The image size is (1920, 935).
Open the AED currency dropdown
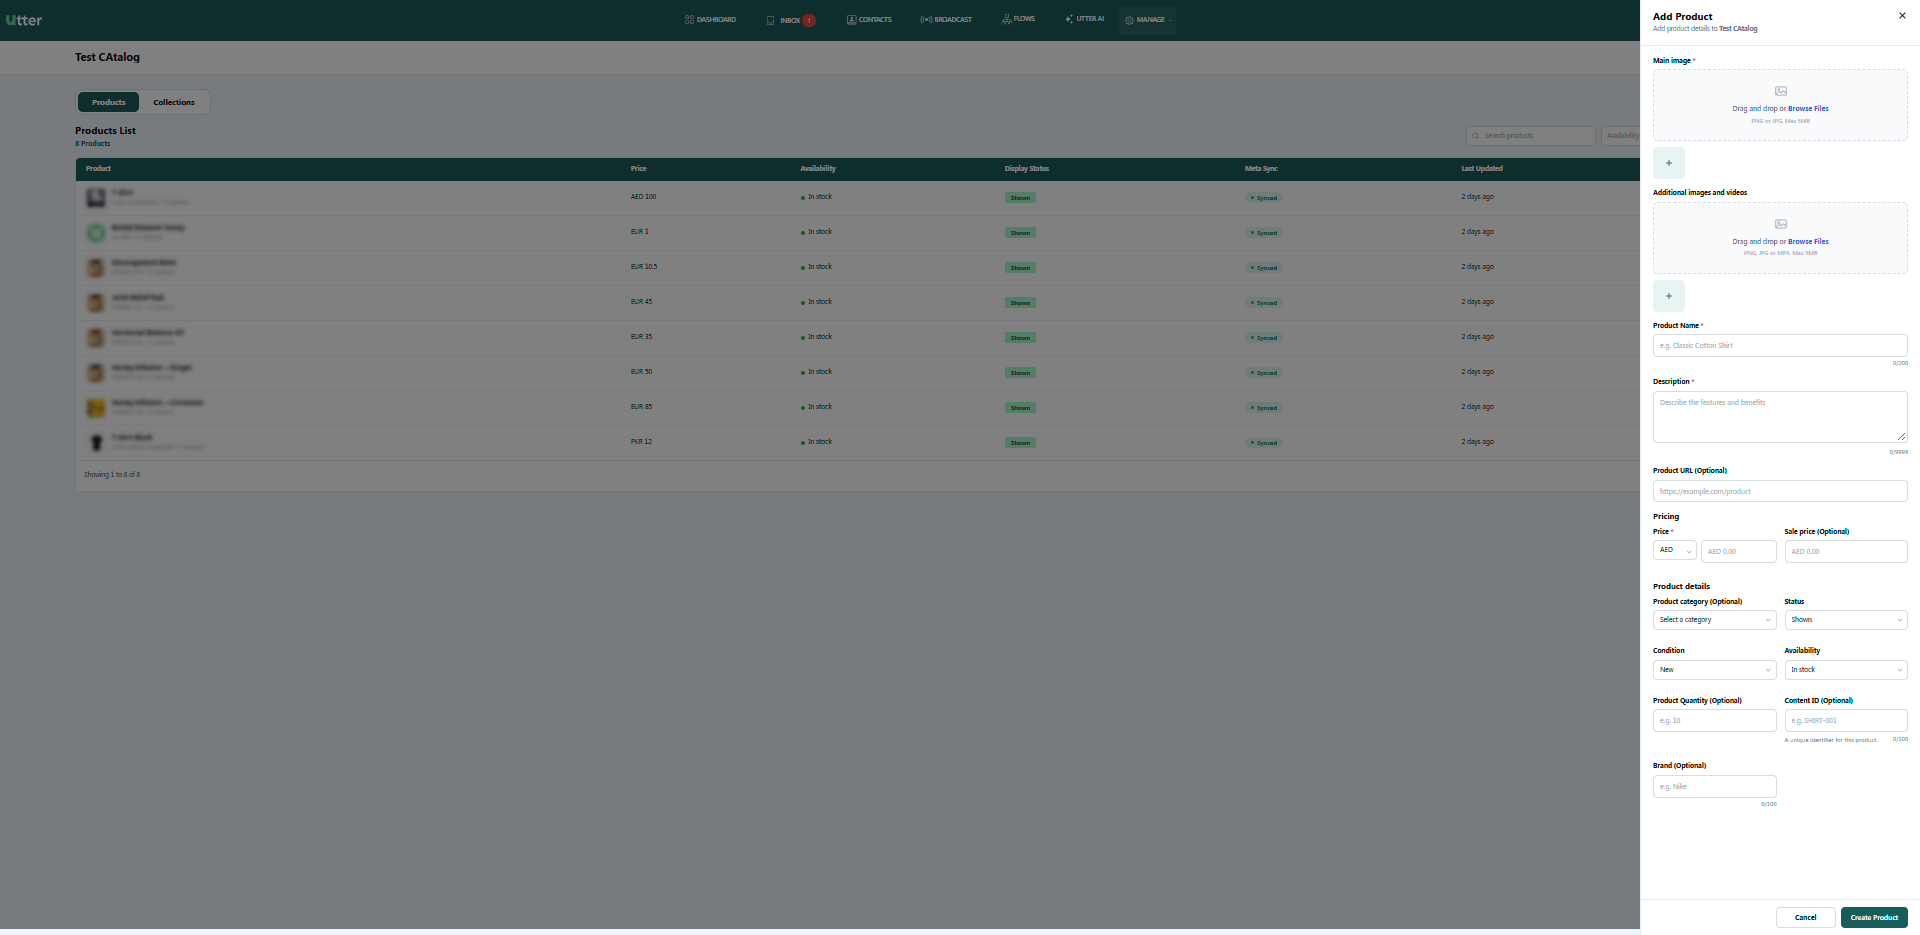pos(1675,551)
